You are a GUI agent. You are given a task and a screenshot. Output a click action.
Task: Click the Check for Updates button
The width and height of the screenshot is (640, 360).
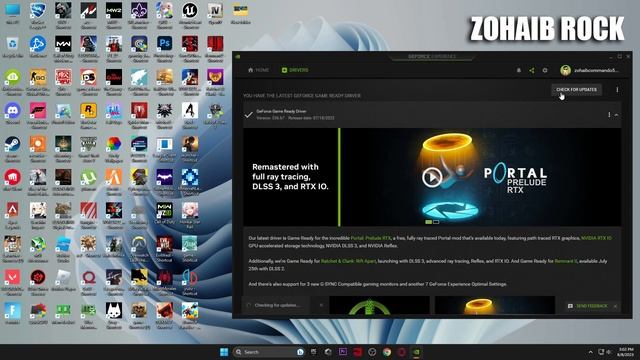point(576,89)
